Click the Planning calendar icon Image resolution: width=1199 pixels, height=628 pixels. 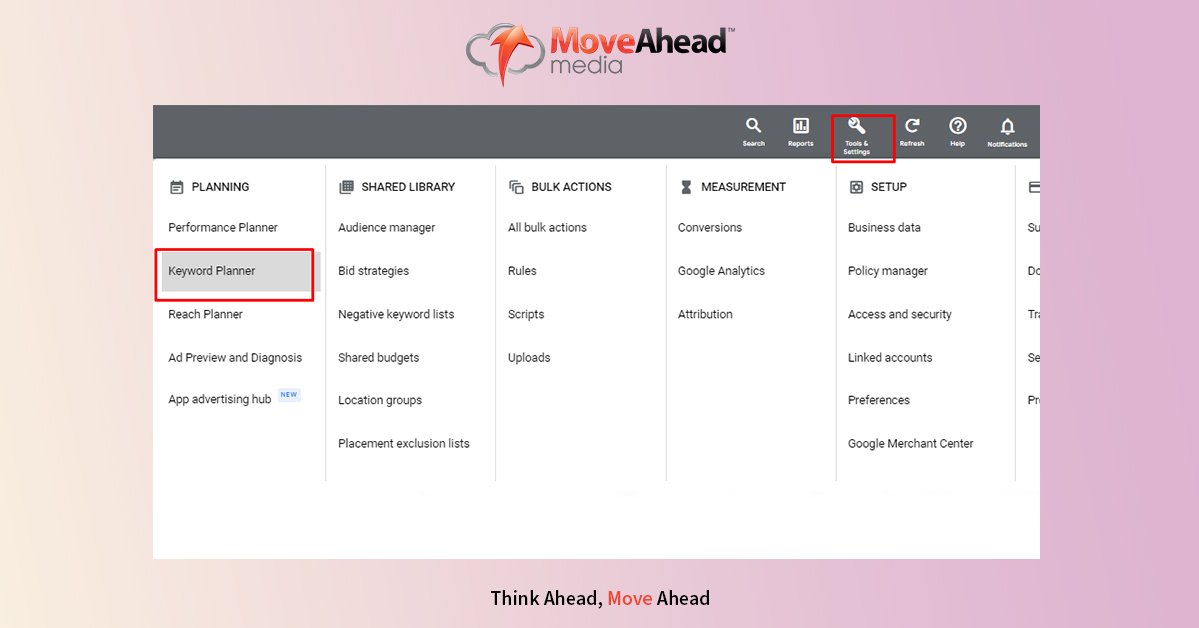[177, 187]
